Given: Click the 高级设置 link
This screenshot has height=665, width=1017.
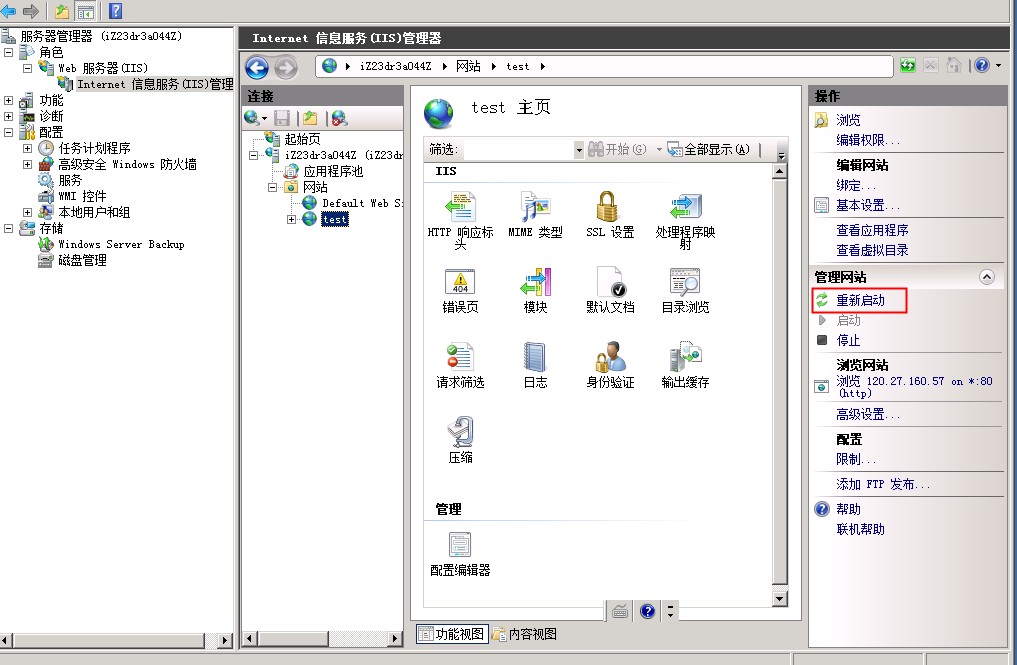Looking at the screenshot, I should coord(868,414).
